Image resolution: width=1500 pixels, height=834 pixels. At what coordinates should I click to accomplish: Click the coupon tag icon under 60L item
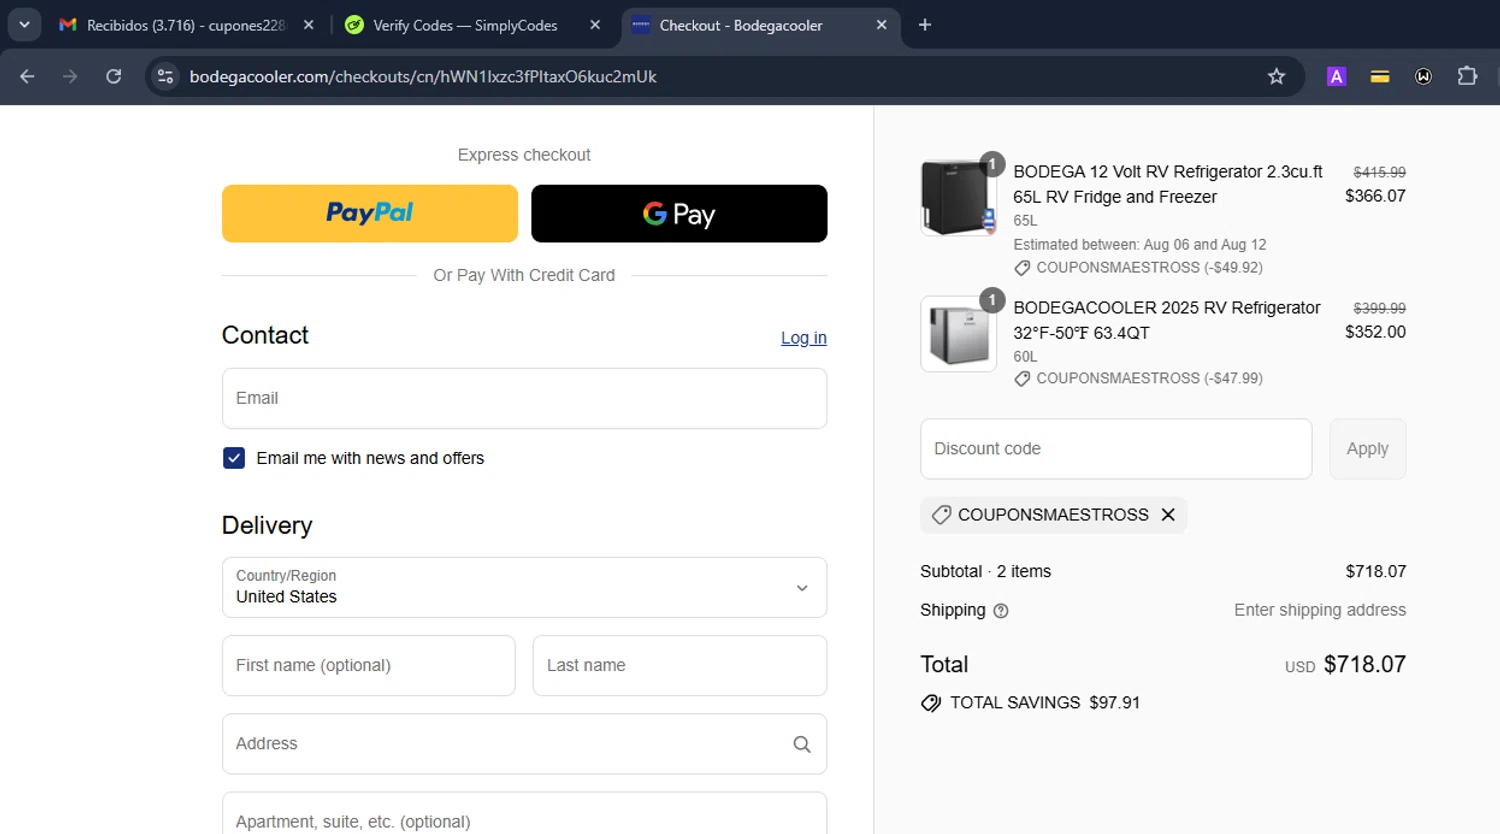[x=1022, y=379]
